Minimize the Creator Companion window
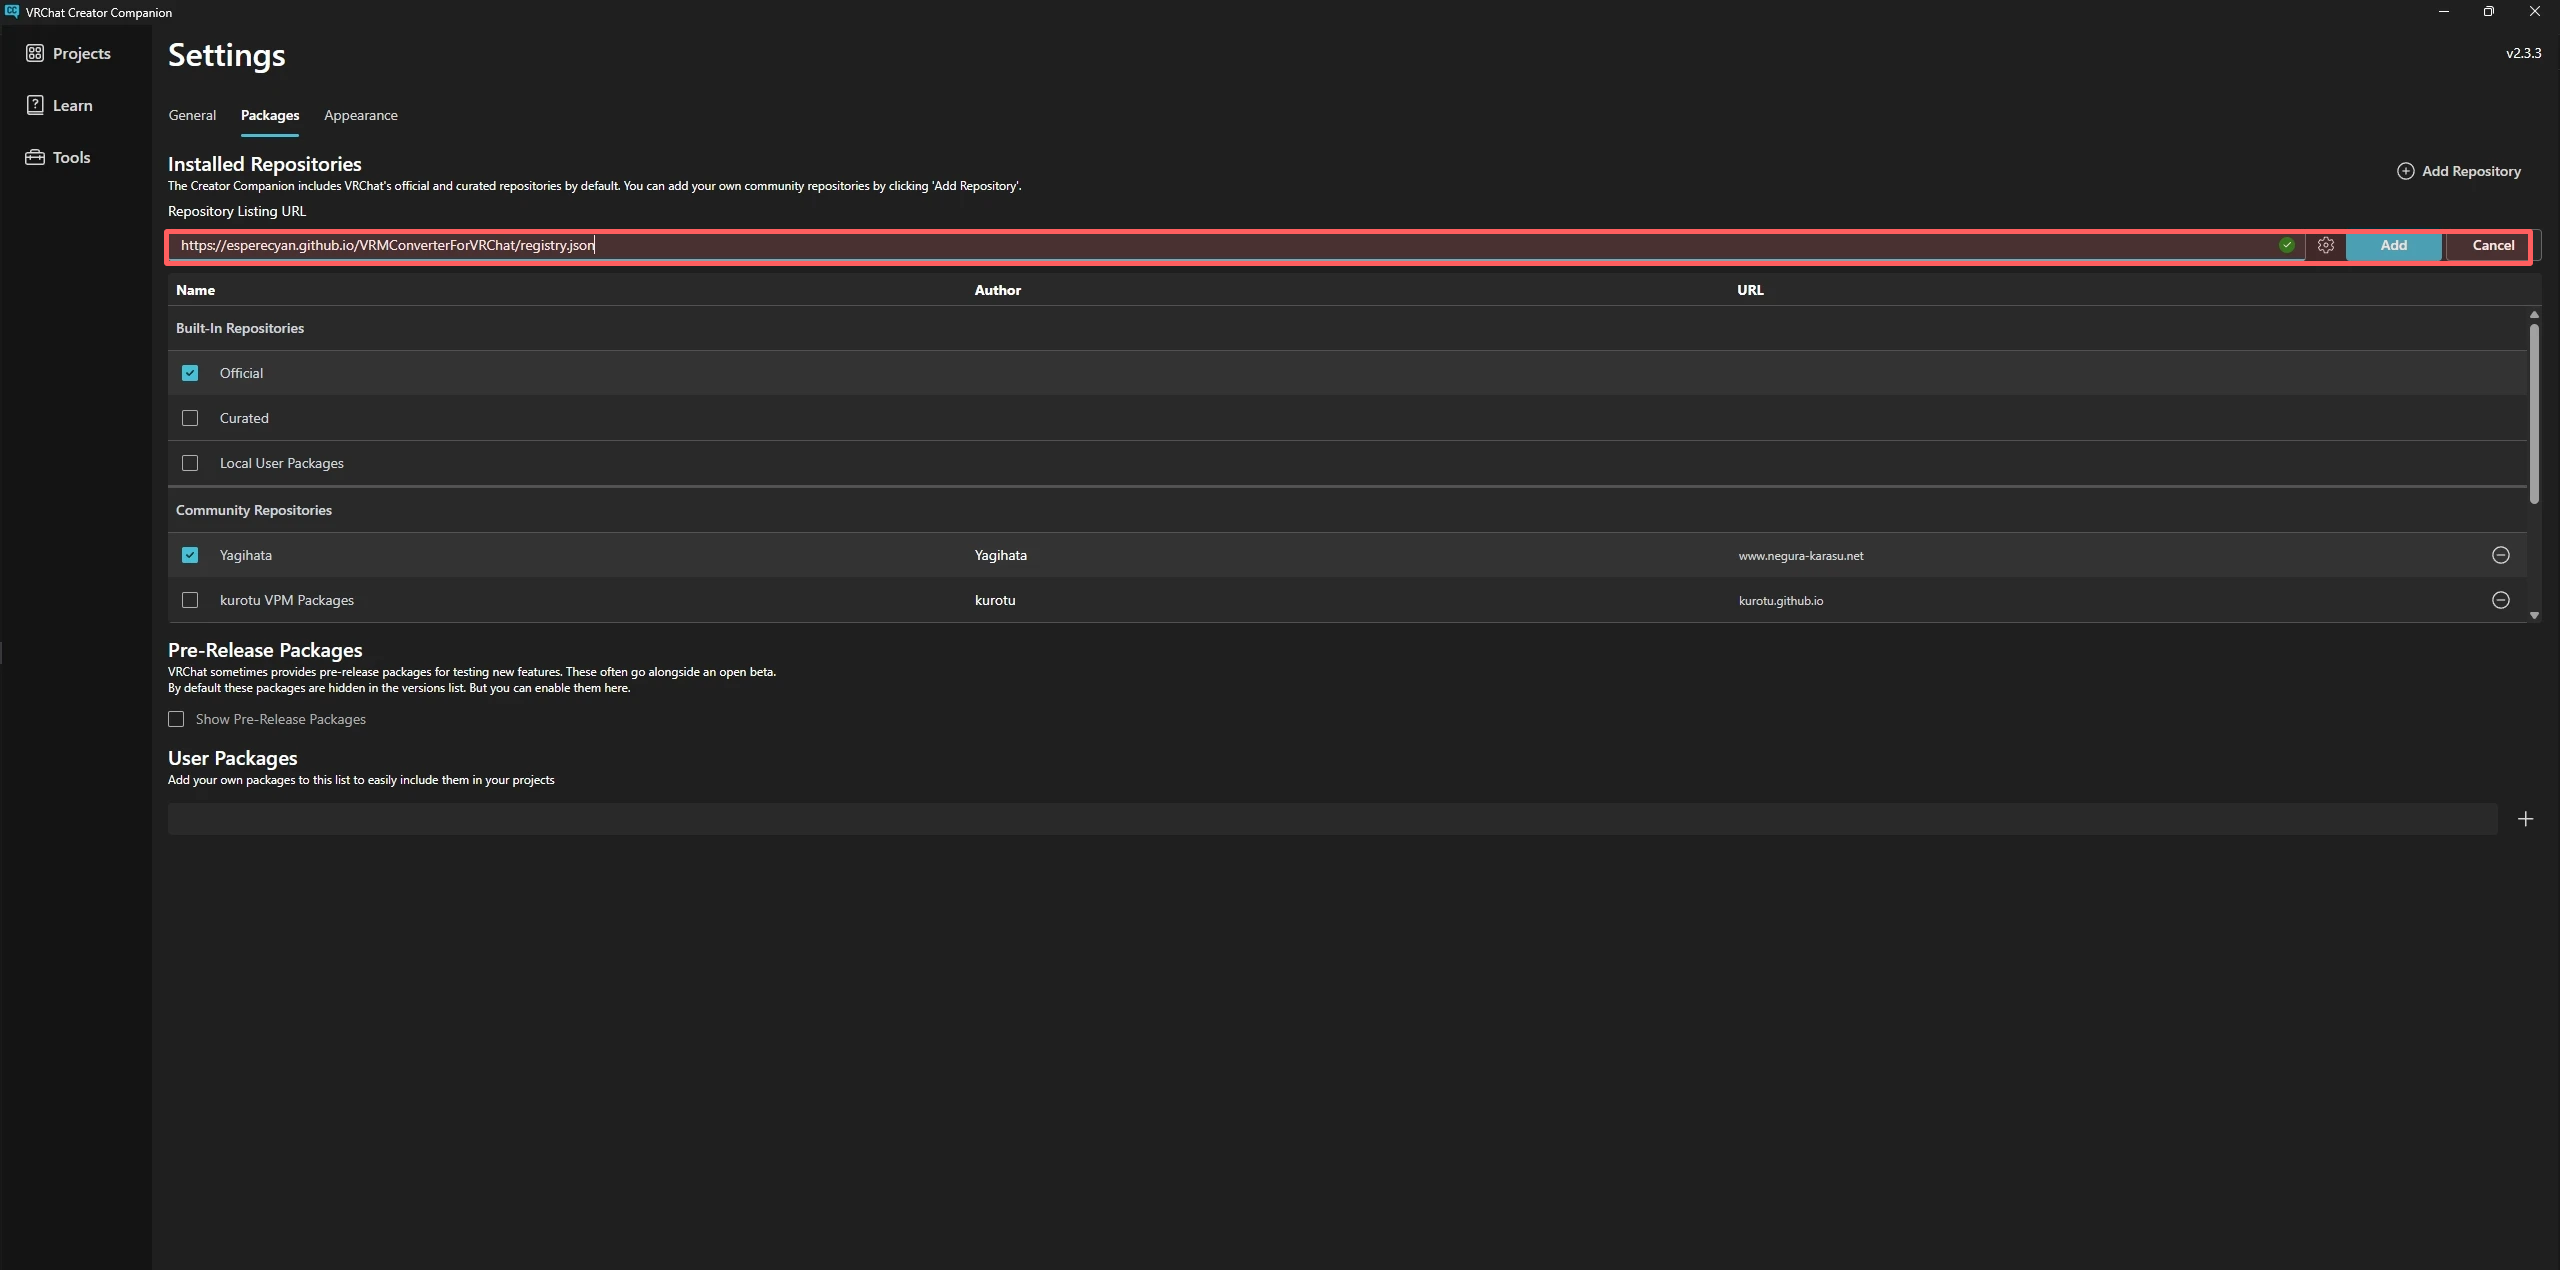The width and height of the screenshot is (2560, 1270). 2444,12
